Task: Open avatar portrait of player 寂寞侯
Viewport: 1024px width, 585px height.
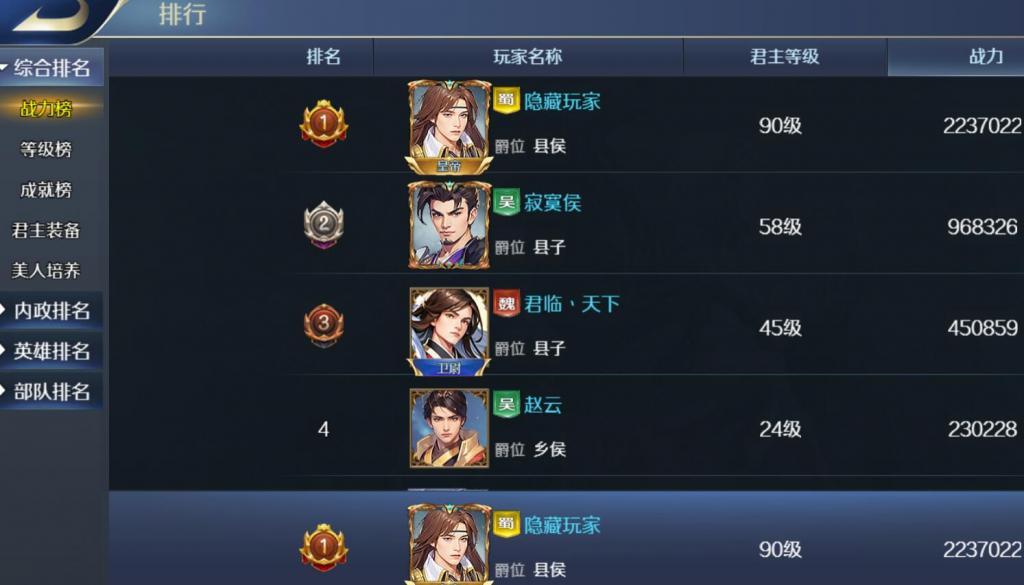Action: [x=449, y=225]
